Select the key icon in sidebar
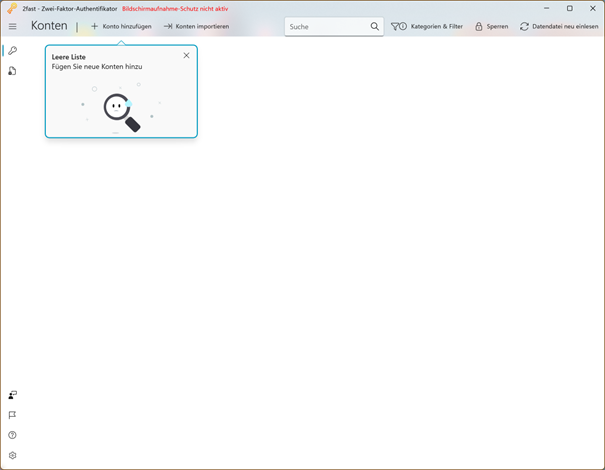Image resolution: width=605 pixels, height=470 pixels. (x=12, y=51)
